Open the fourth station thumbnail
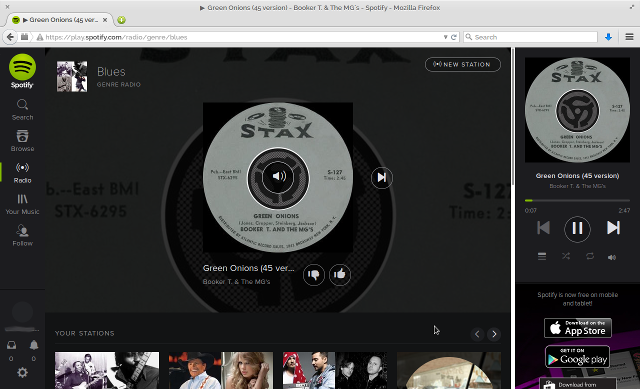The width and height of the screenshot is (640, 389). [449, 370]
